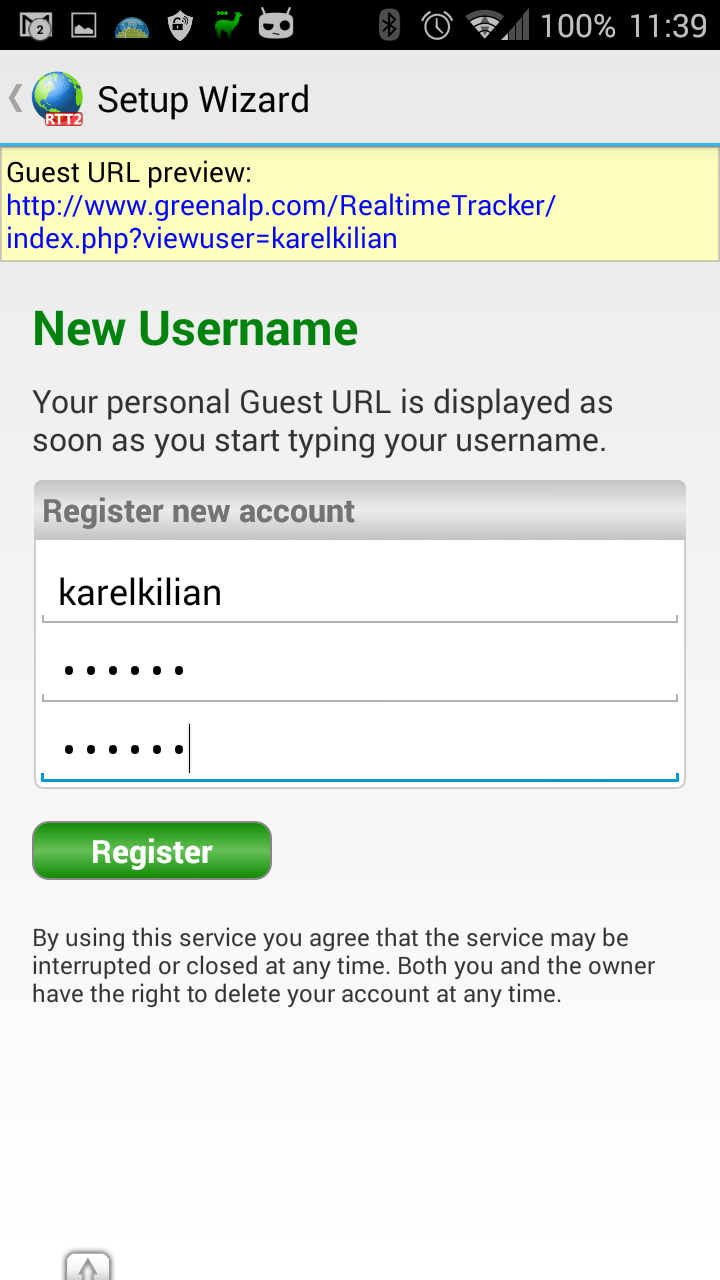720x1280 pixels.
Task: Tap the CyanogenMod robot status icon
Action: (x=276, y=25)
